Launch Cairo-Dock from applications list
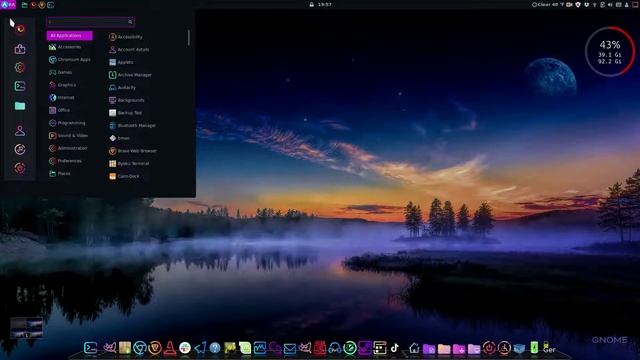 pyautogui.click(x=124, y=176)
